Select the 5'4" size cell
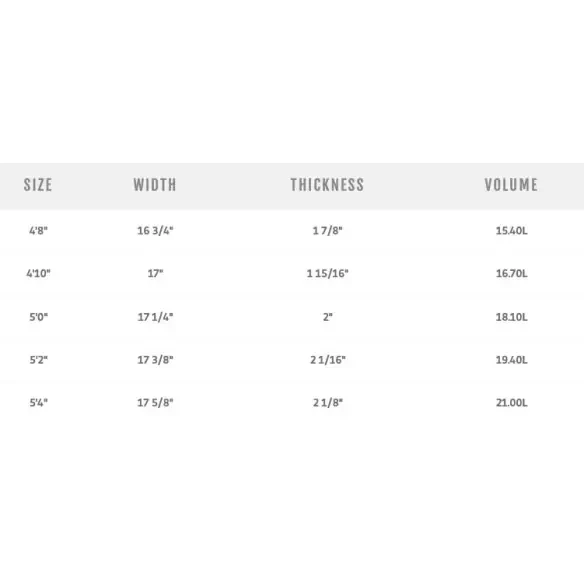 pos(38,403)
